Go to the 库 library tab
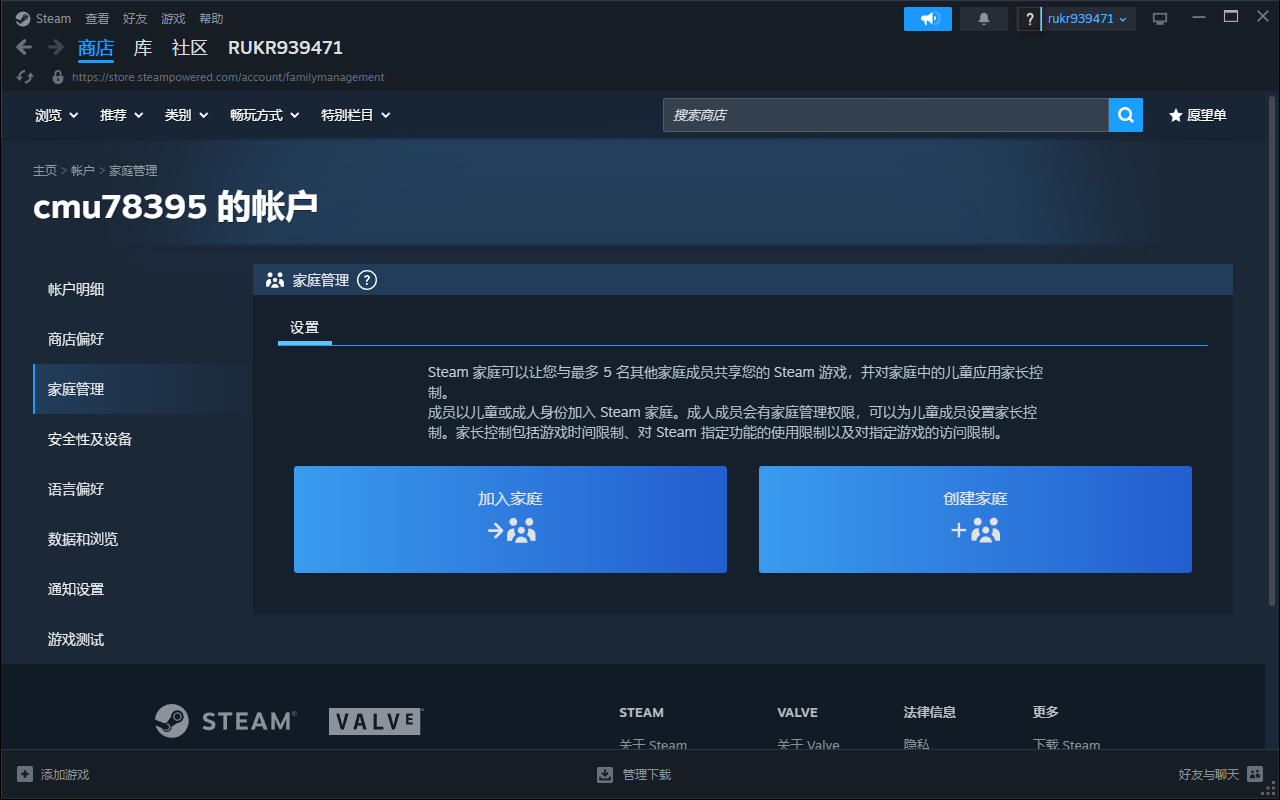This screenshot has height=800, width=1280. pyautogui.click(x=143, y=48)
